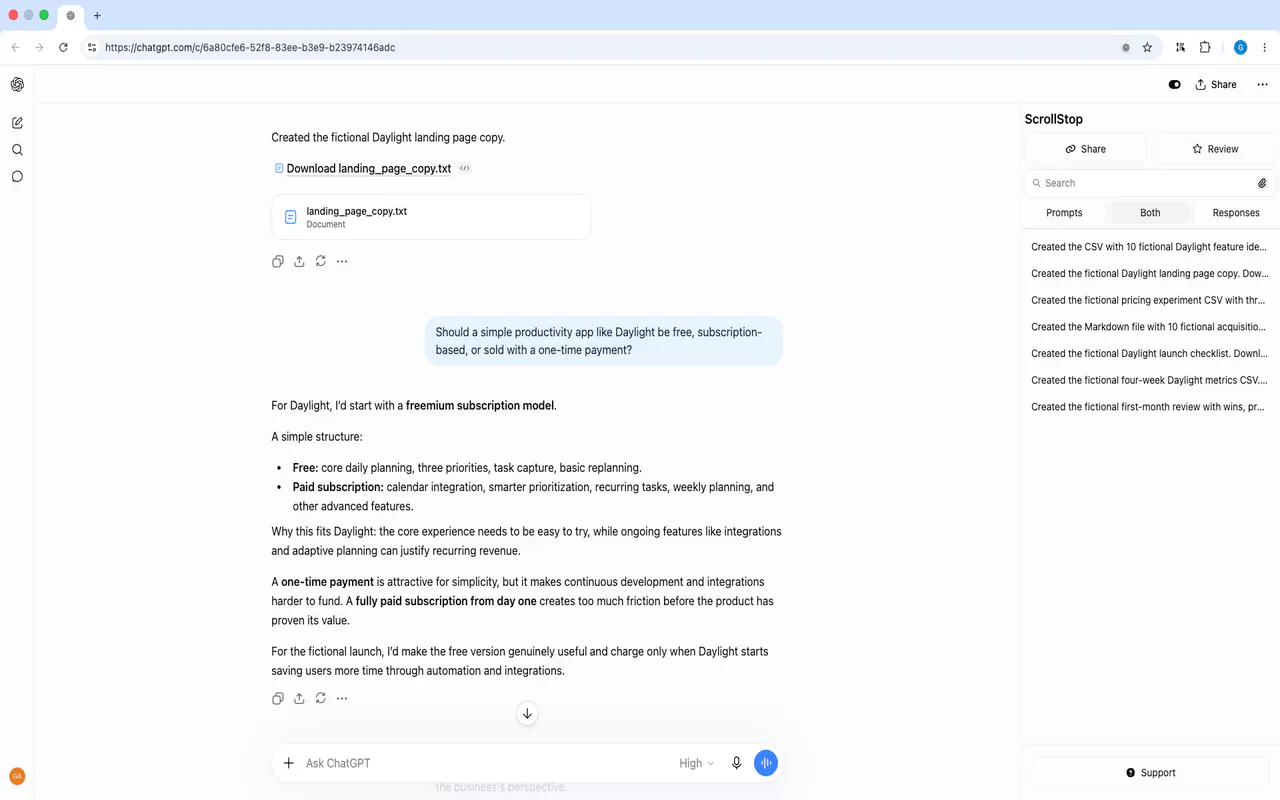Share the freemium subscription response via upload icon
This screenshot has height=800, width=1280.
(x=299, y=699)
